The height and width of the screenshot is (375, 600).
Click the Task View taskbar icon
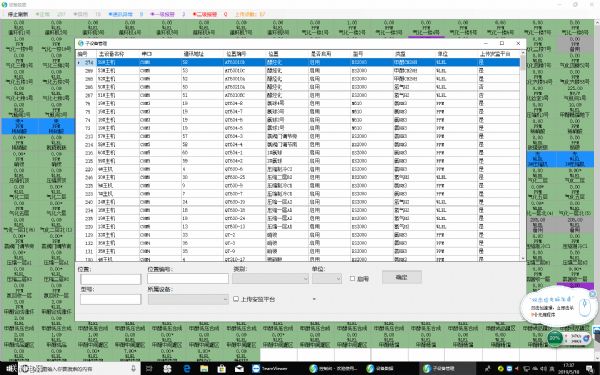[149, 368]
